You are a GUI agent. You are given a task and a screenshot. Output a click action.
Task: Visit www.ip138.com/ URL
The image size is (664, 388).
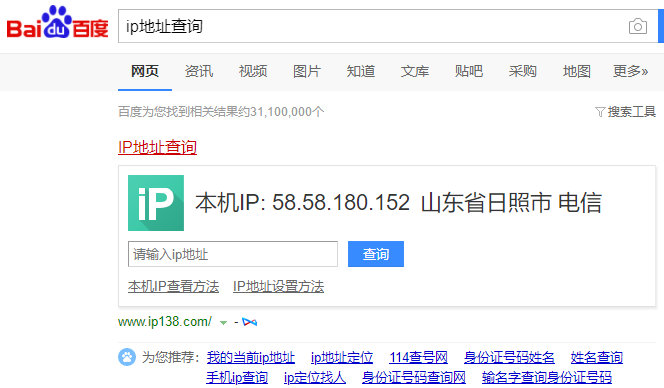[x=165, y=322]
